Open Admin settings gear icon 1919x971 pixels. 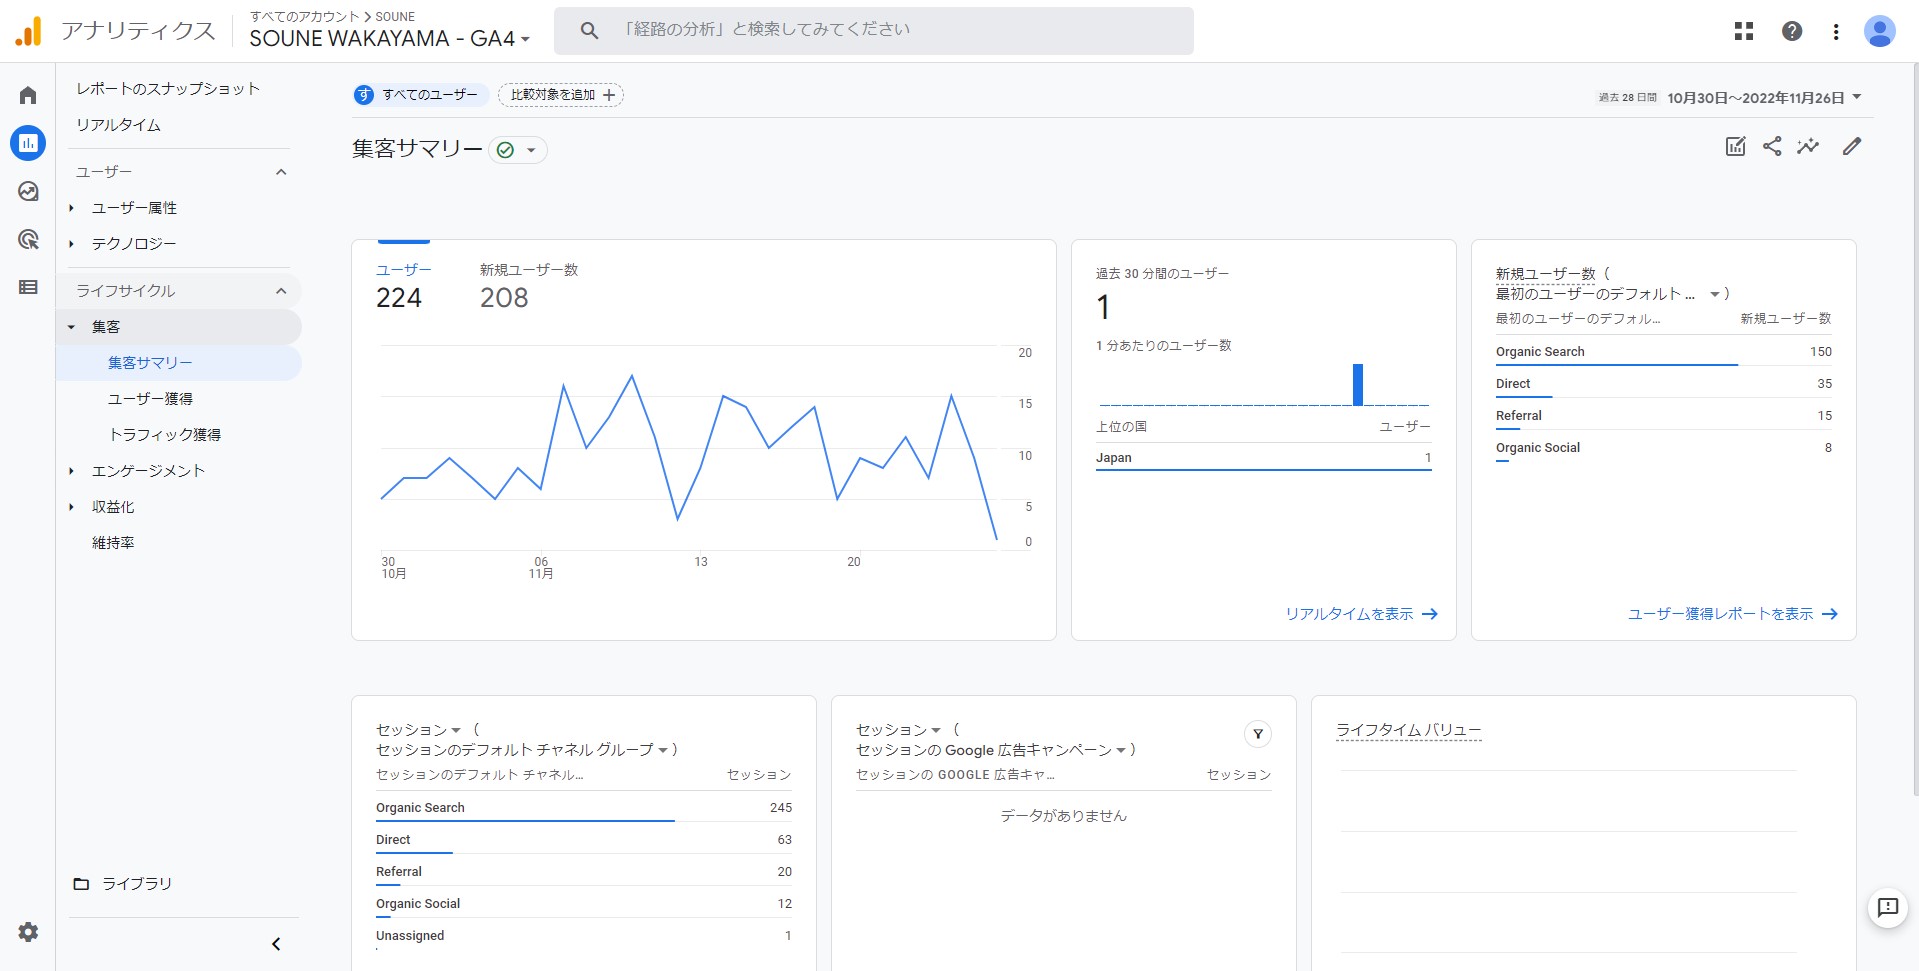pyautogui.click(x=28, y=932)
